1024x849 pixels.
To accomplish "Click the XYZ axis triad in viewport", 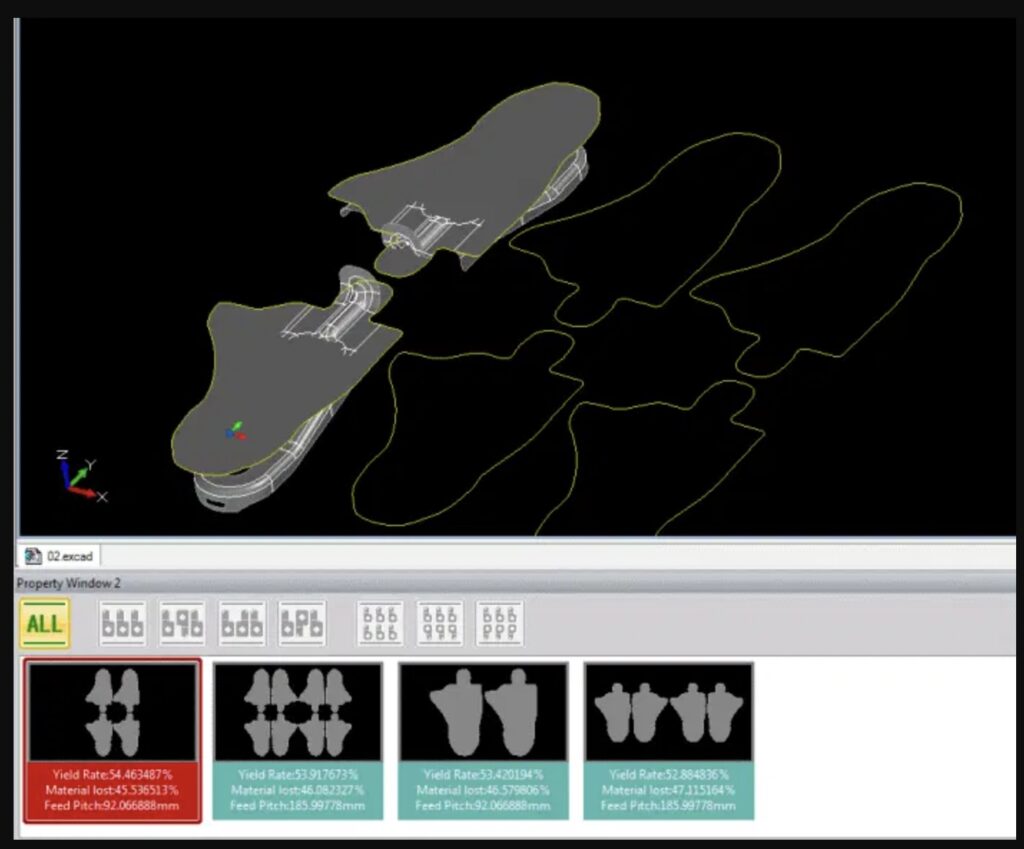I will coord(76,478).
